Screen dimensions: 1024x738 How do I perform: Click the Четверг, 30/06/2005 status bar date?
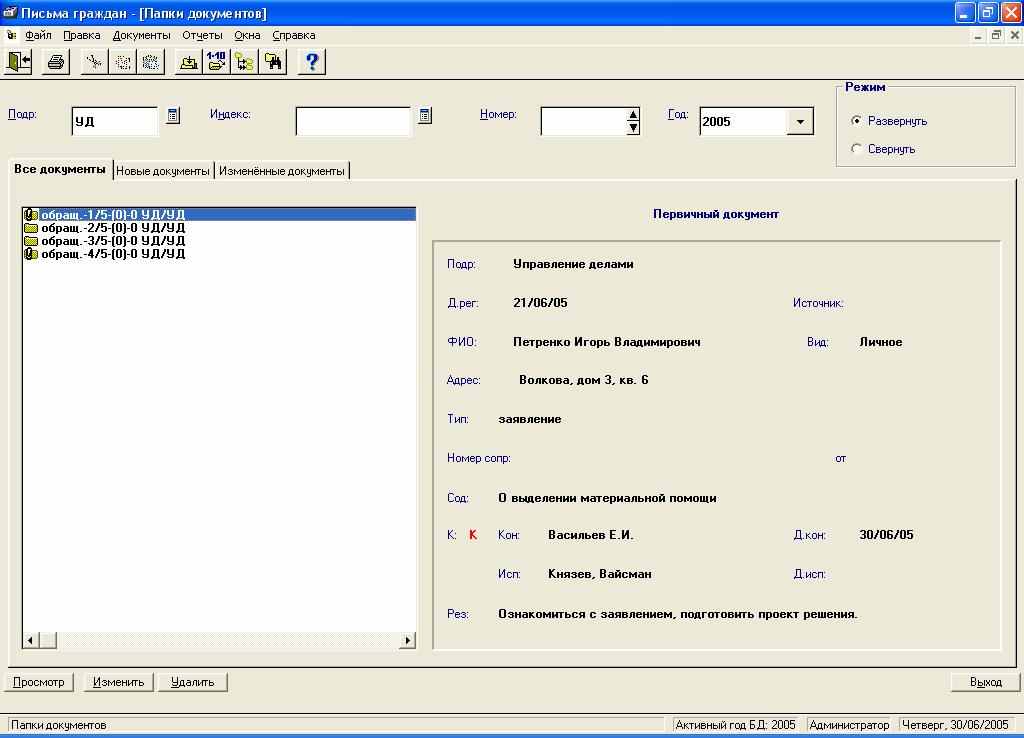point(955,725)
